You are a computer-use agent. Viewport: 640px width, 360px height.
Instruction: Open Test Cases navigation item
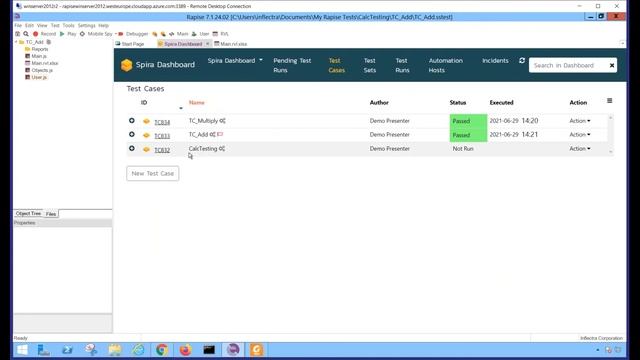(336, 65)
